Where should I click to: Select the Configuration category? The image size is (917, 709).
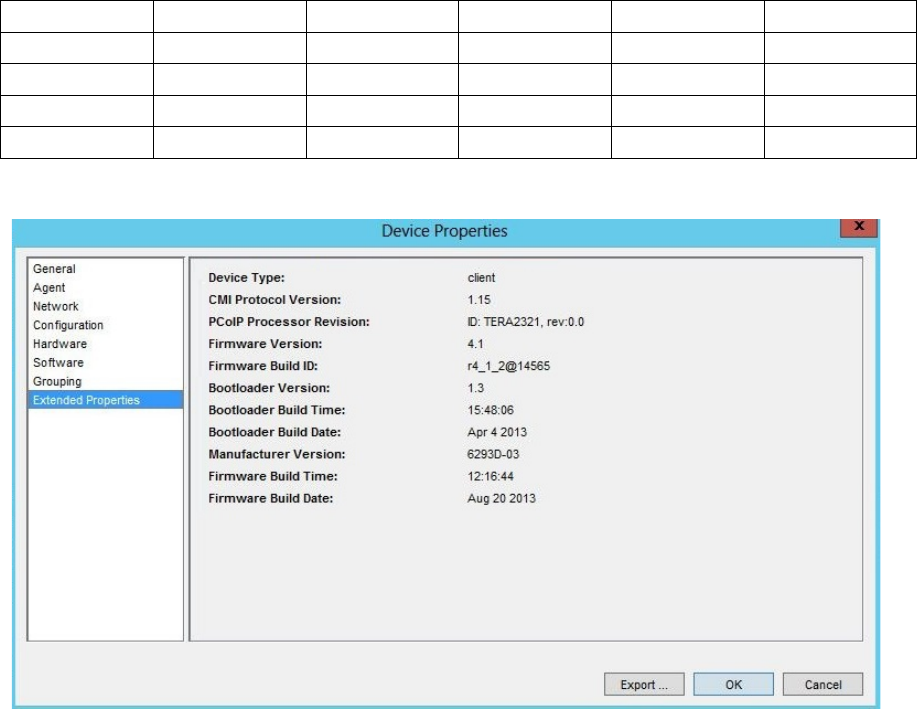[x=68, y=325]
